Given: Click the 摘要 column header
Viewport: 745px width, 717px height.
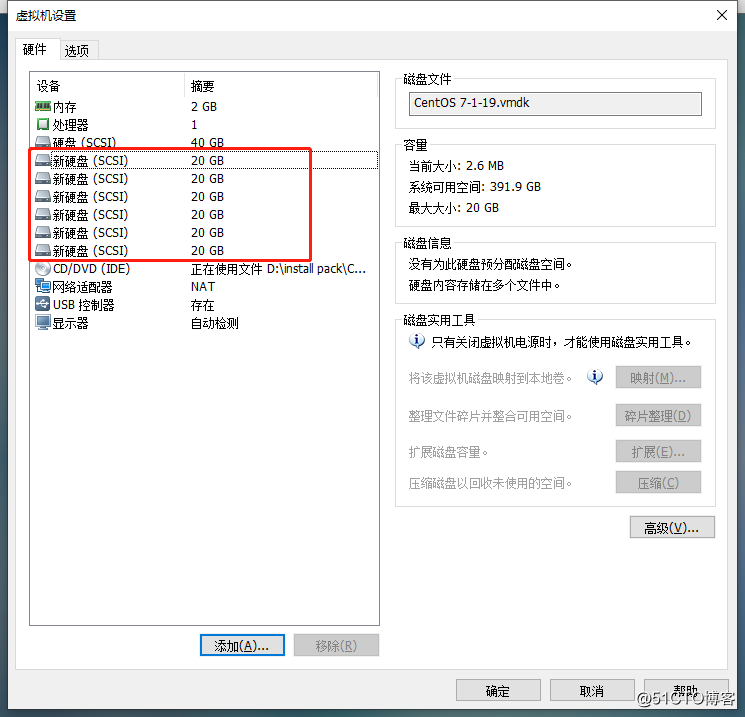Looking at the screenshot, I should [281, 86].
